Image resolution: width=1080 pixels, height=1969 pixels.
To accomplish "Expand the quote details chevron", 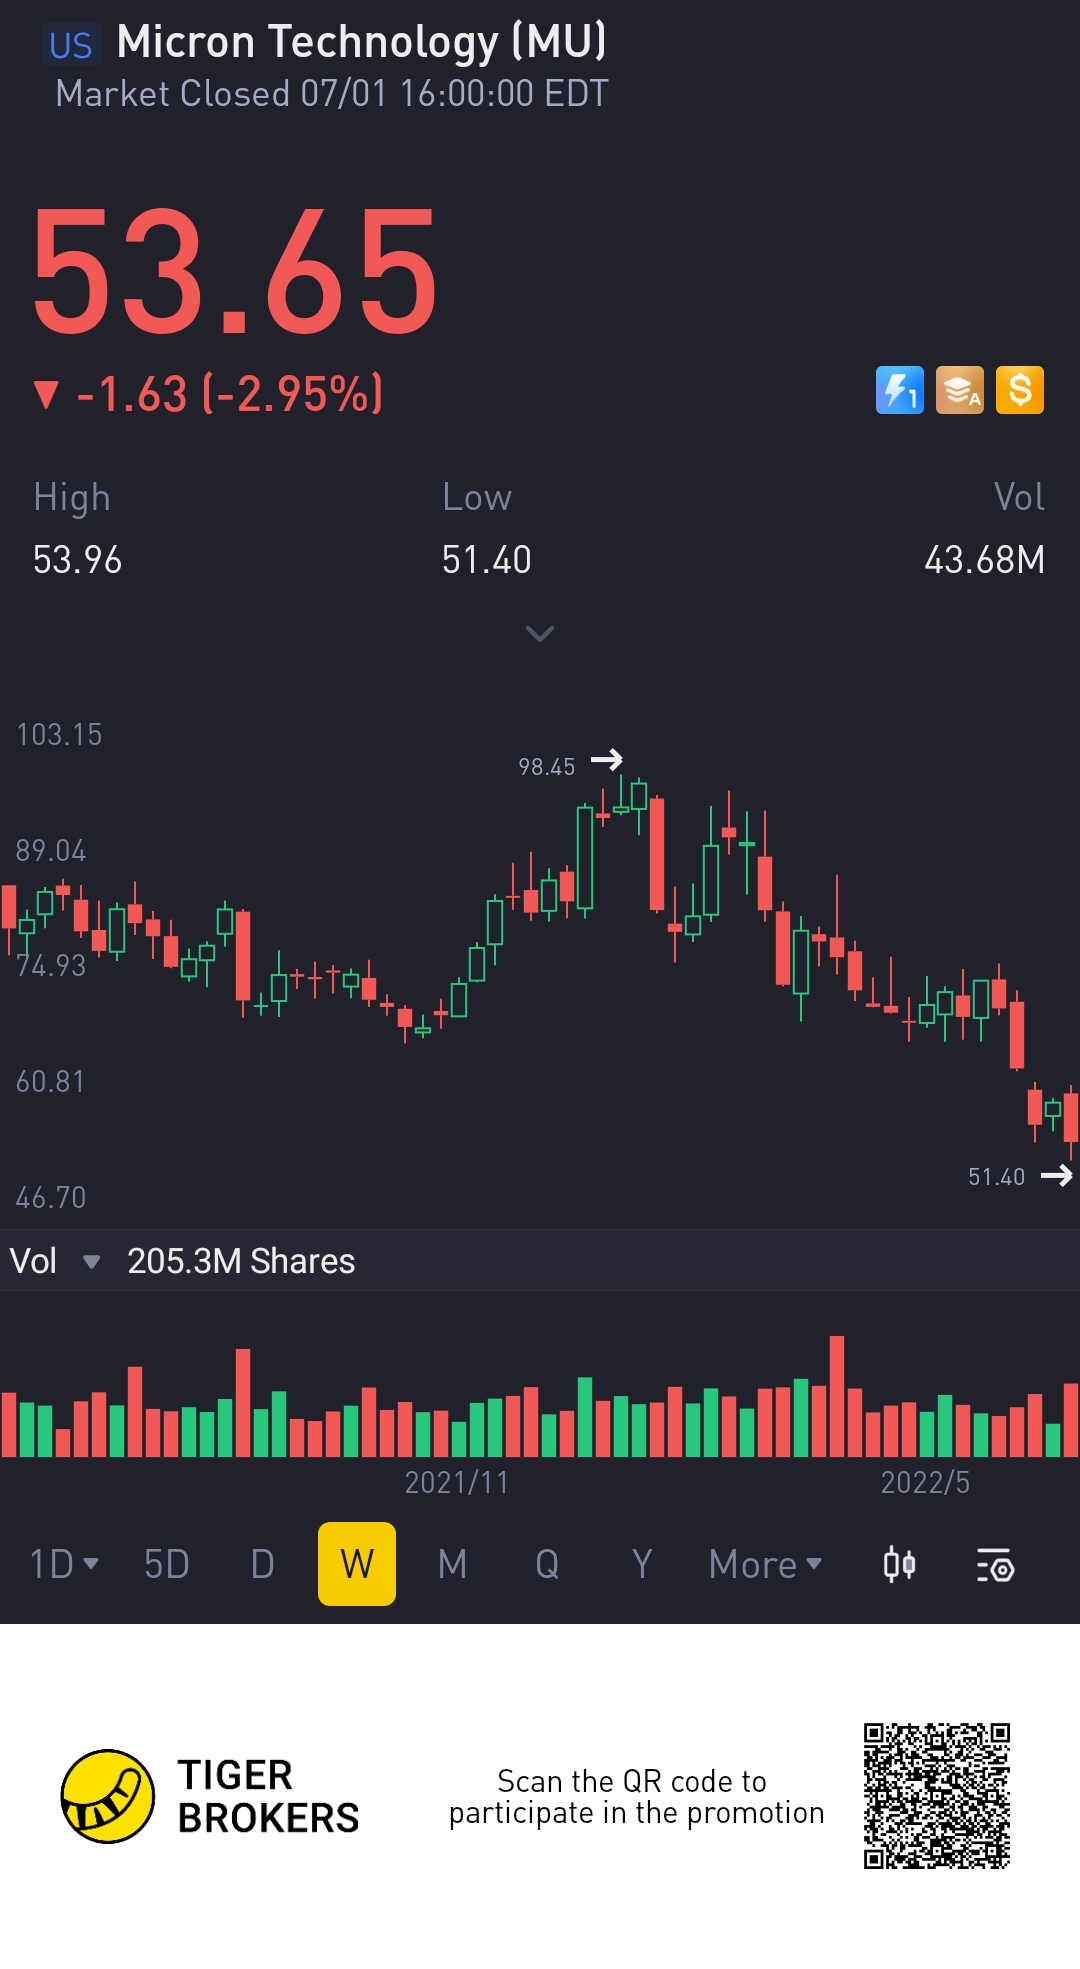I will (x=540, y=634).
